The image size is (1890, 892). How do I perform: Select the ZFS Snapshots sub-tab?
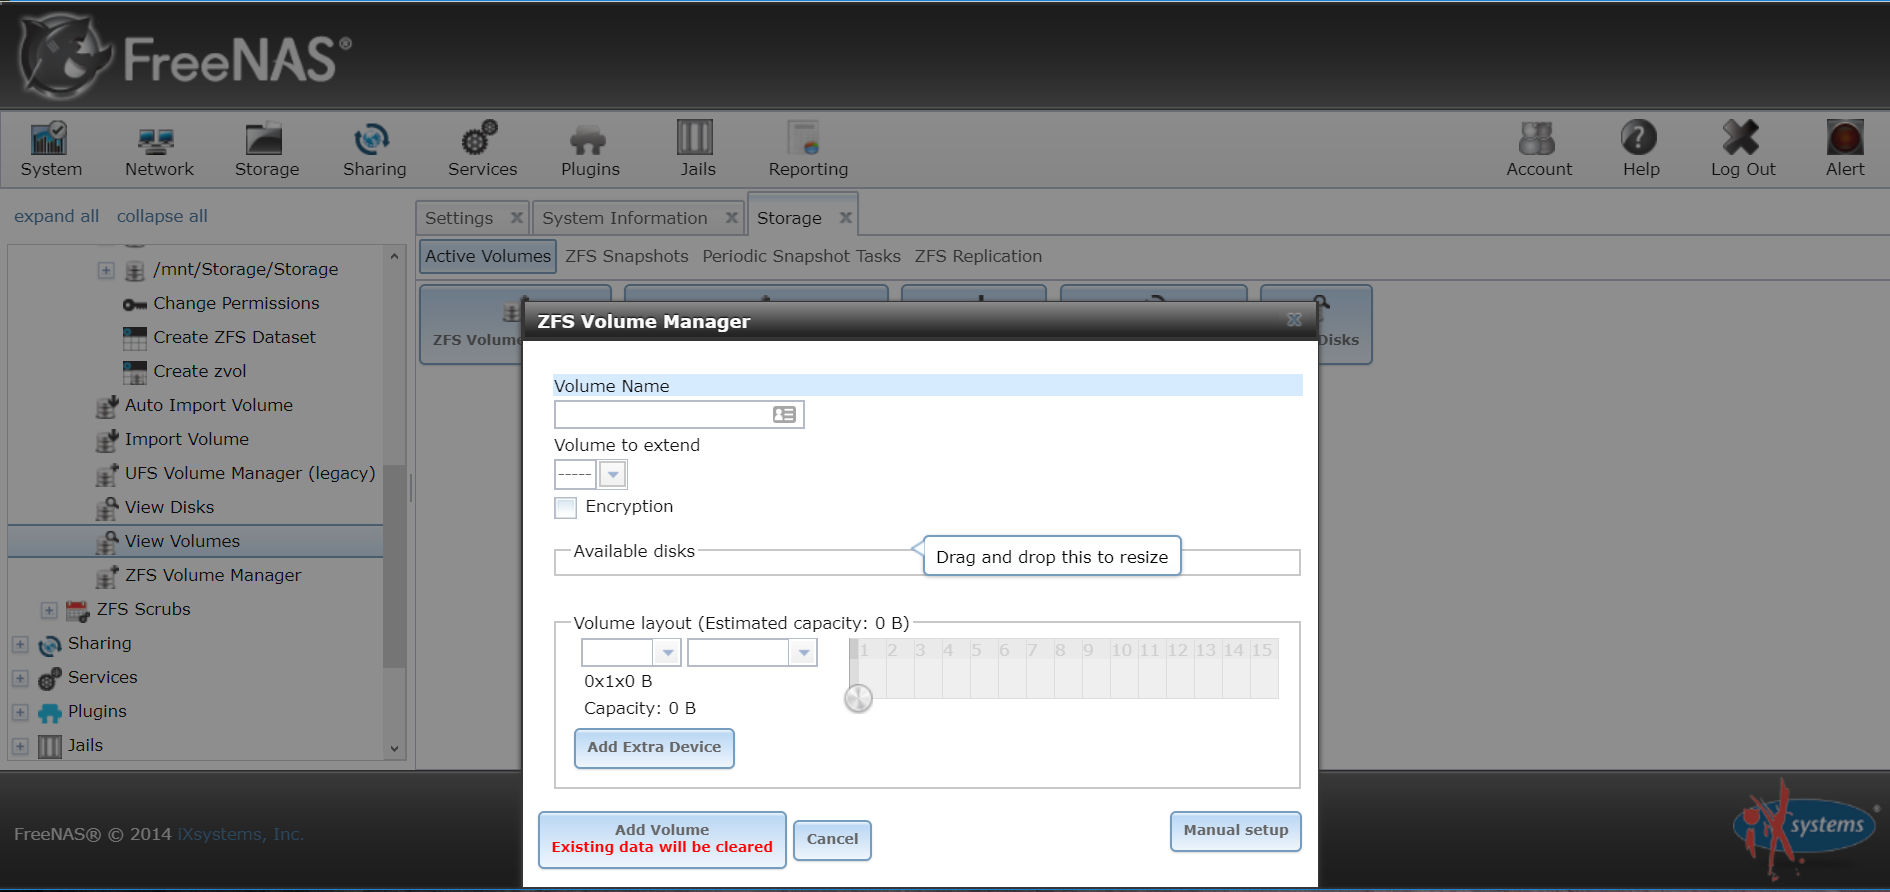(627, 256)
